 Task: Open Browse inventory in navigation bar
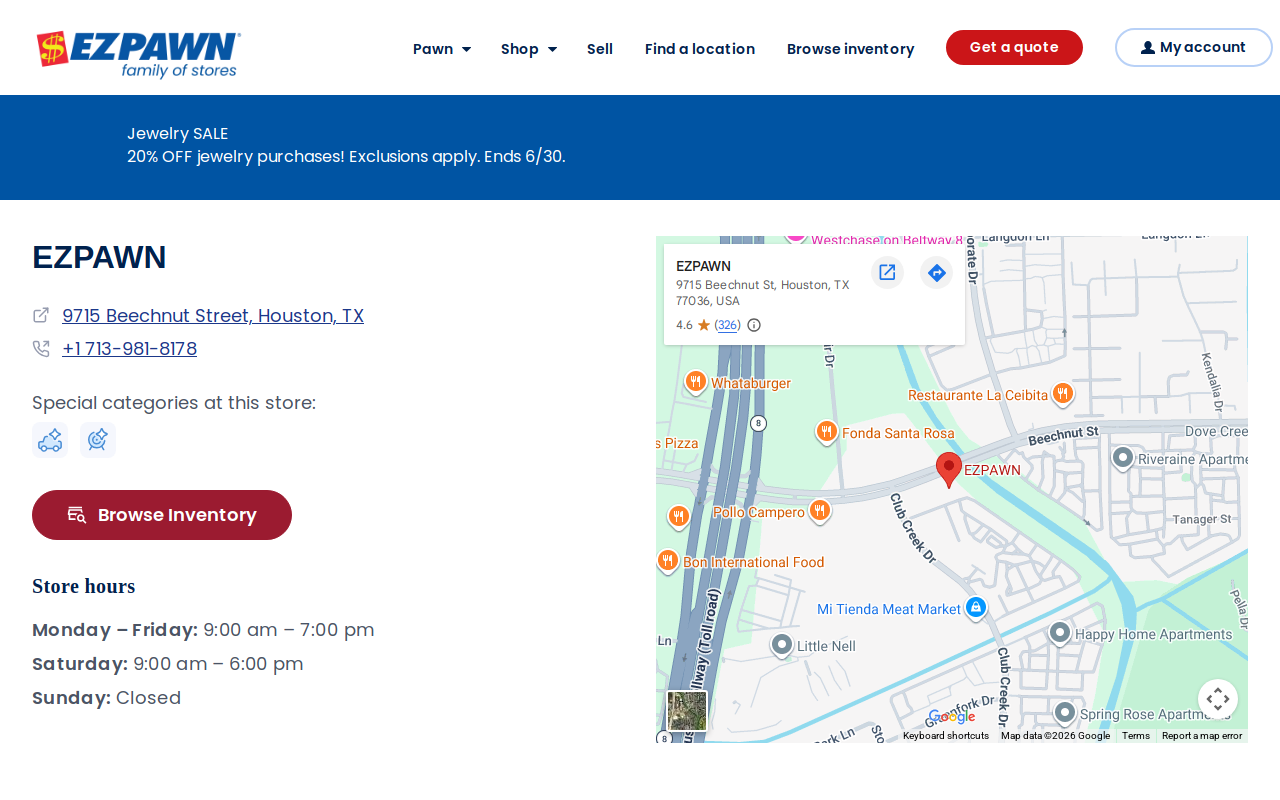pos(851,49)
